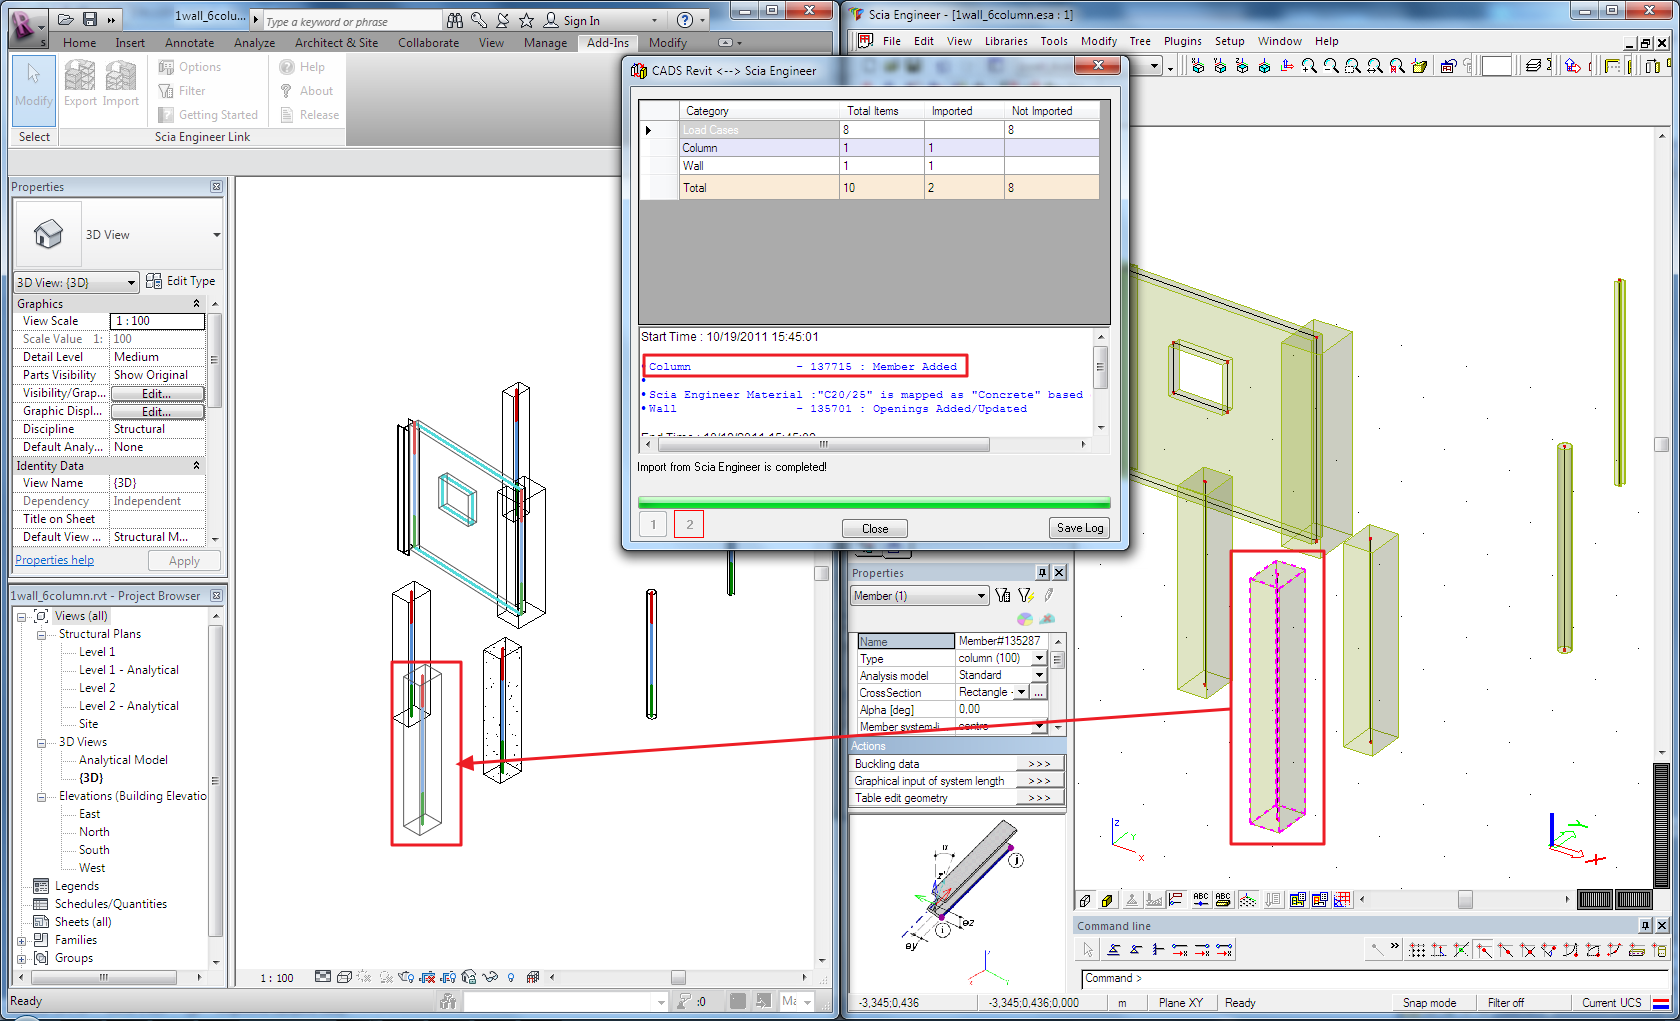This screenshot has width=1680, height=1021.
Task: Toggle ABC node labels in Scia view
Action: pos(1201,900)
